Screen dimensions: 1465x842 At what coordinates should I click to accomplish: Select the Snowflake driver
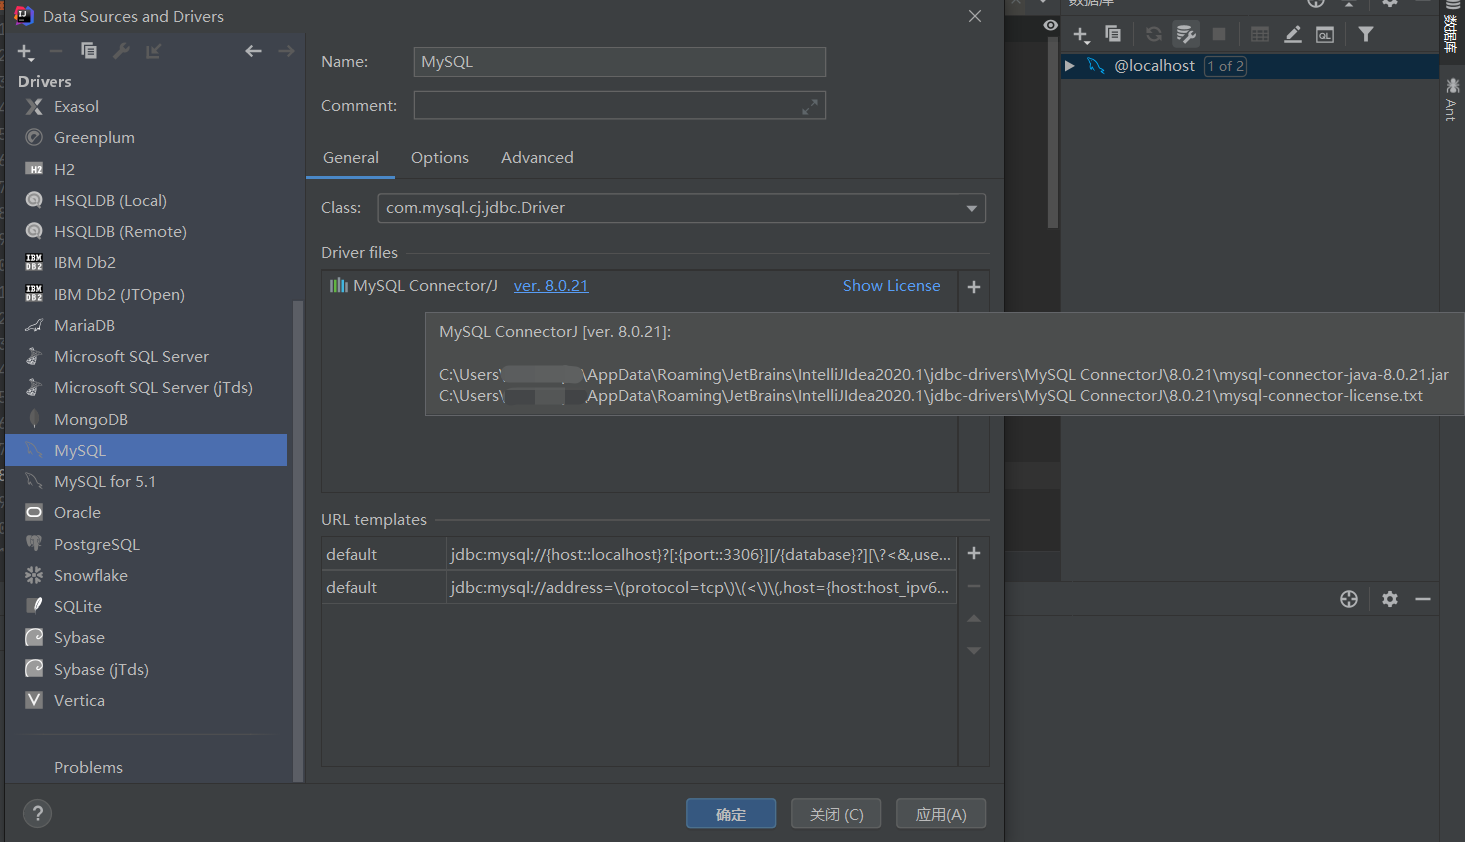tap(146, 576)
